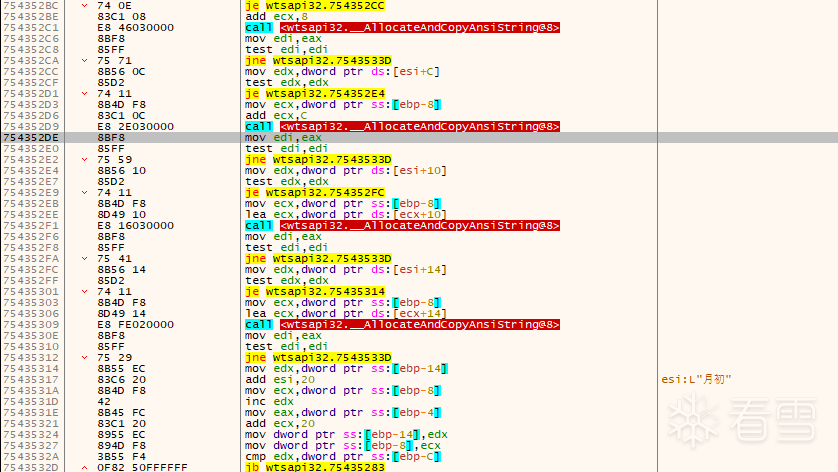Screen dimensions: 838x472
Task: Click the jne instruction on row 75435312
Action: pyautogui.click(x=318, y=358)
